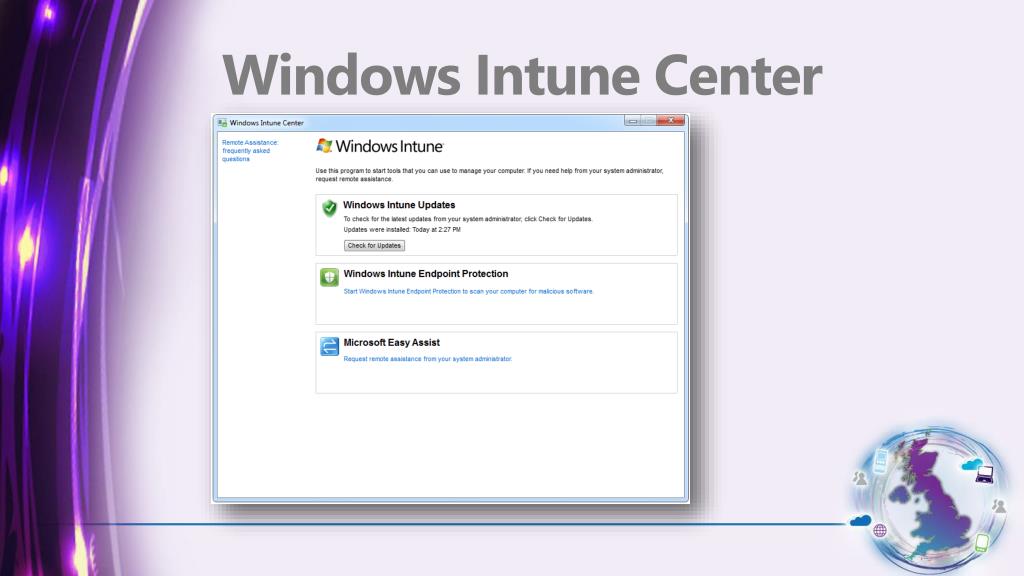
Task: Select the Windows Intune Updates heading
Action: pos(399,204)
